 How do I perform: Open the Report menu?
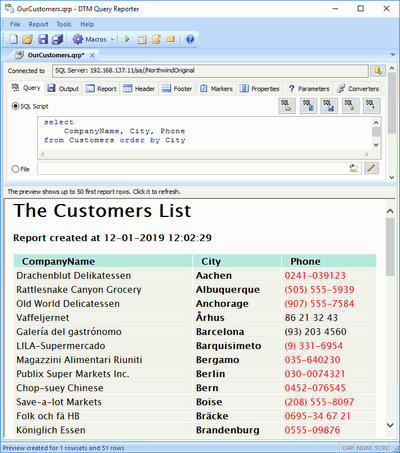click(38, 24)
